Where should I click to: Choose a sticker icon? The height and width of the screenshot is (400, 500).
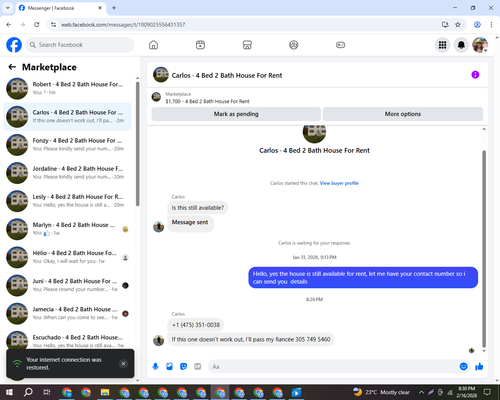pos(183,367)
